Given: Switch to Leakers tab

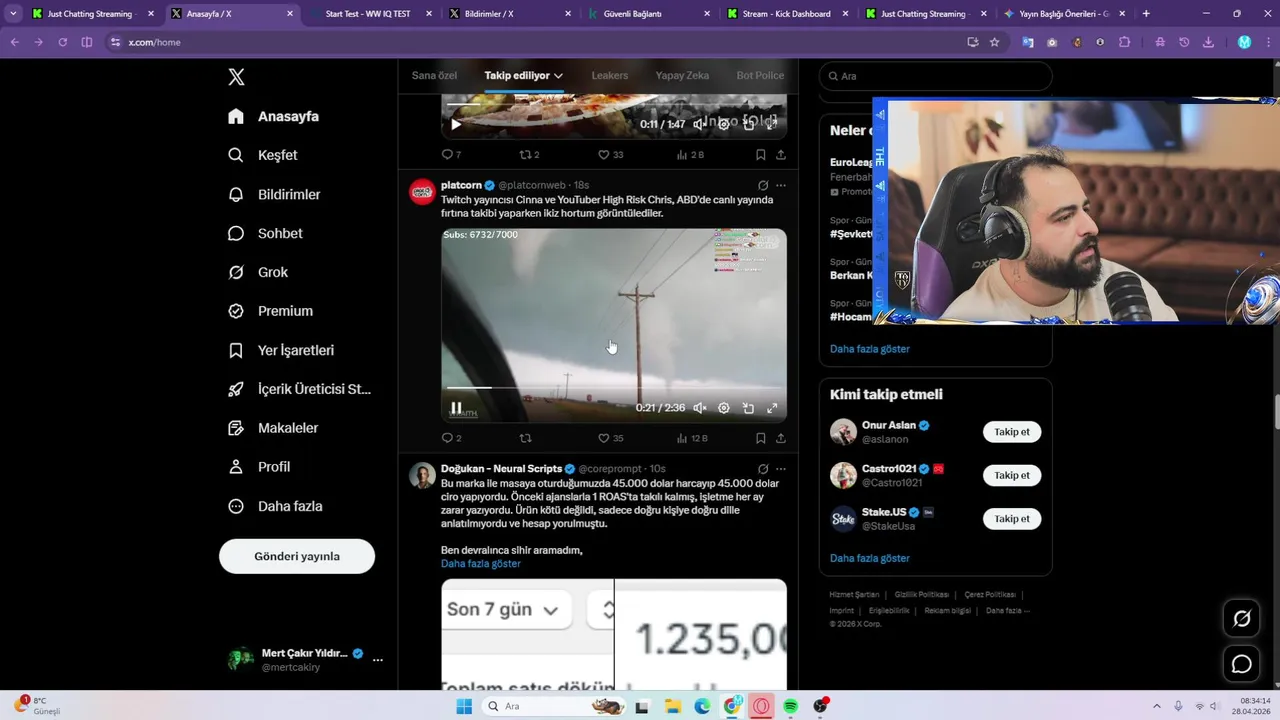Looking at the screenshot, I should tap(609, 75).
